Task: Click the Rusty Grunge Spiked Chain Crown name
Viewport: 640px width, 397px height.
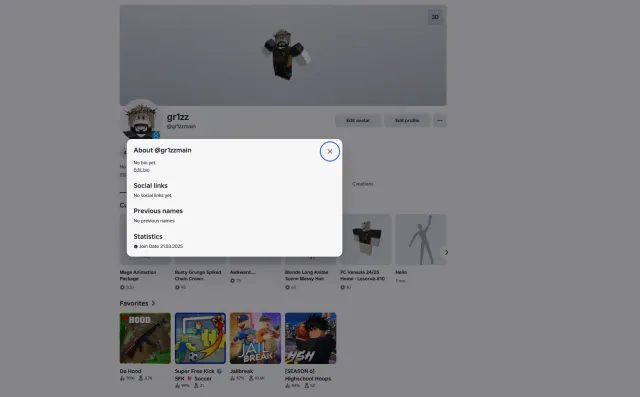Action: coord(198,275)
